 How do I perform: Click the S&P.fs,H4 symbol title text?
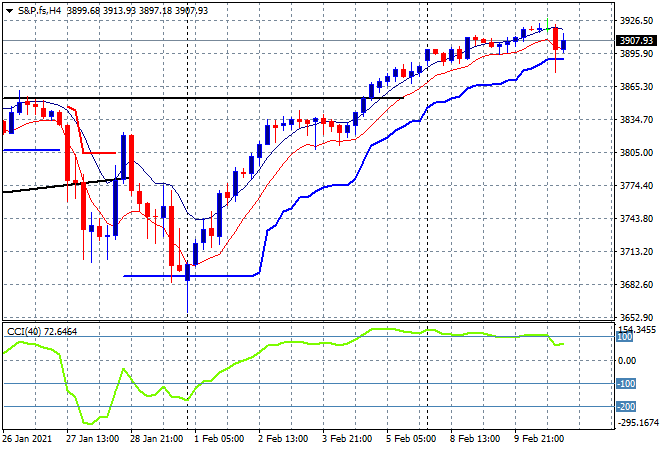tap(40, 11)
